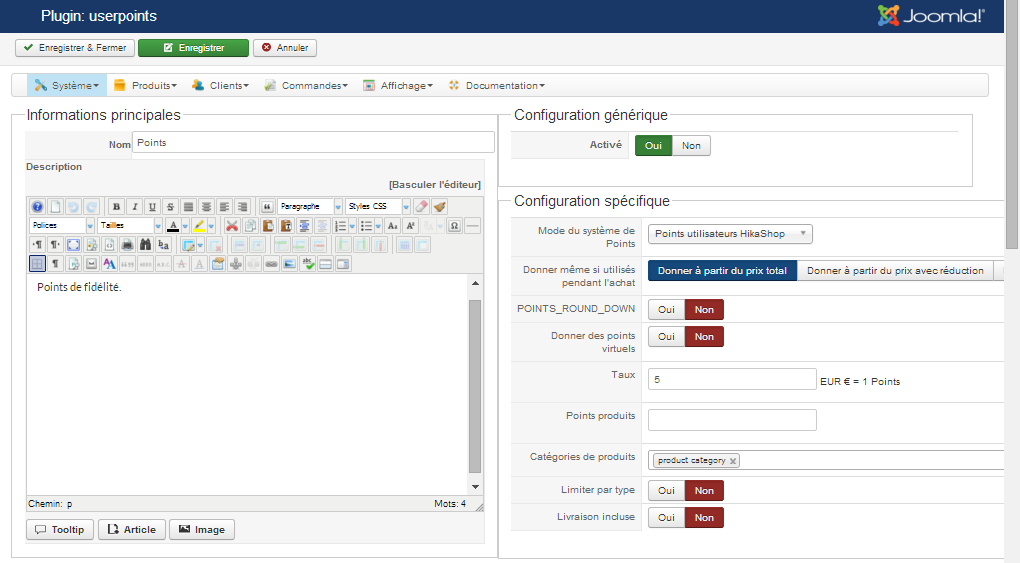Enable POINTS_ROUND_DOWN by choosing Oui
1020x563 pixels.
tap(667, 310)
